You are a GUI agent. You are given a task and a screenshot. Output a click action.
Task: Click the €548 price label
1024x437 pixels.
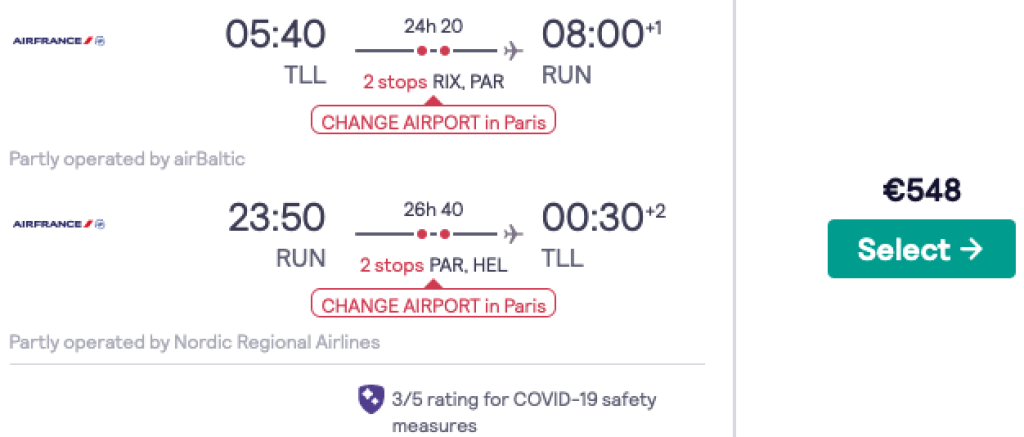click(921, 191)
